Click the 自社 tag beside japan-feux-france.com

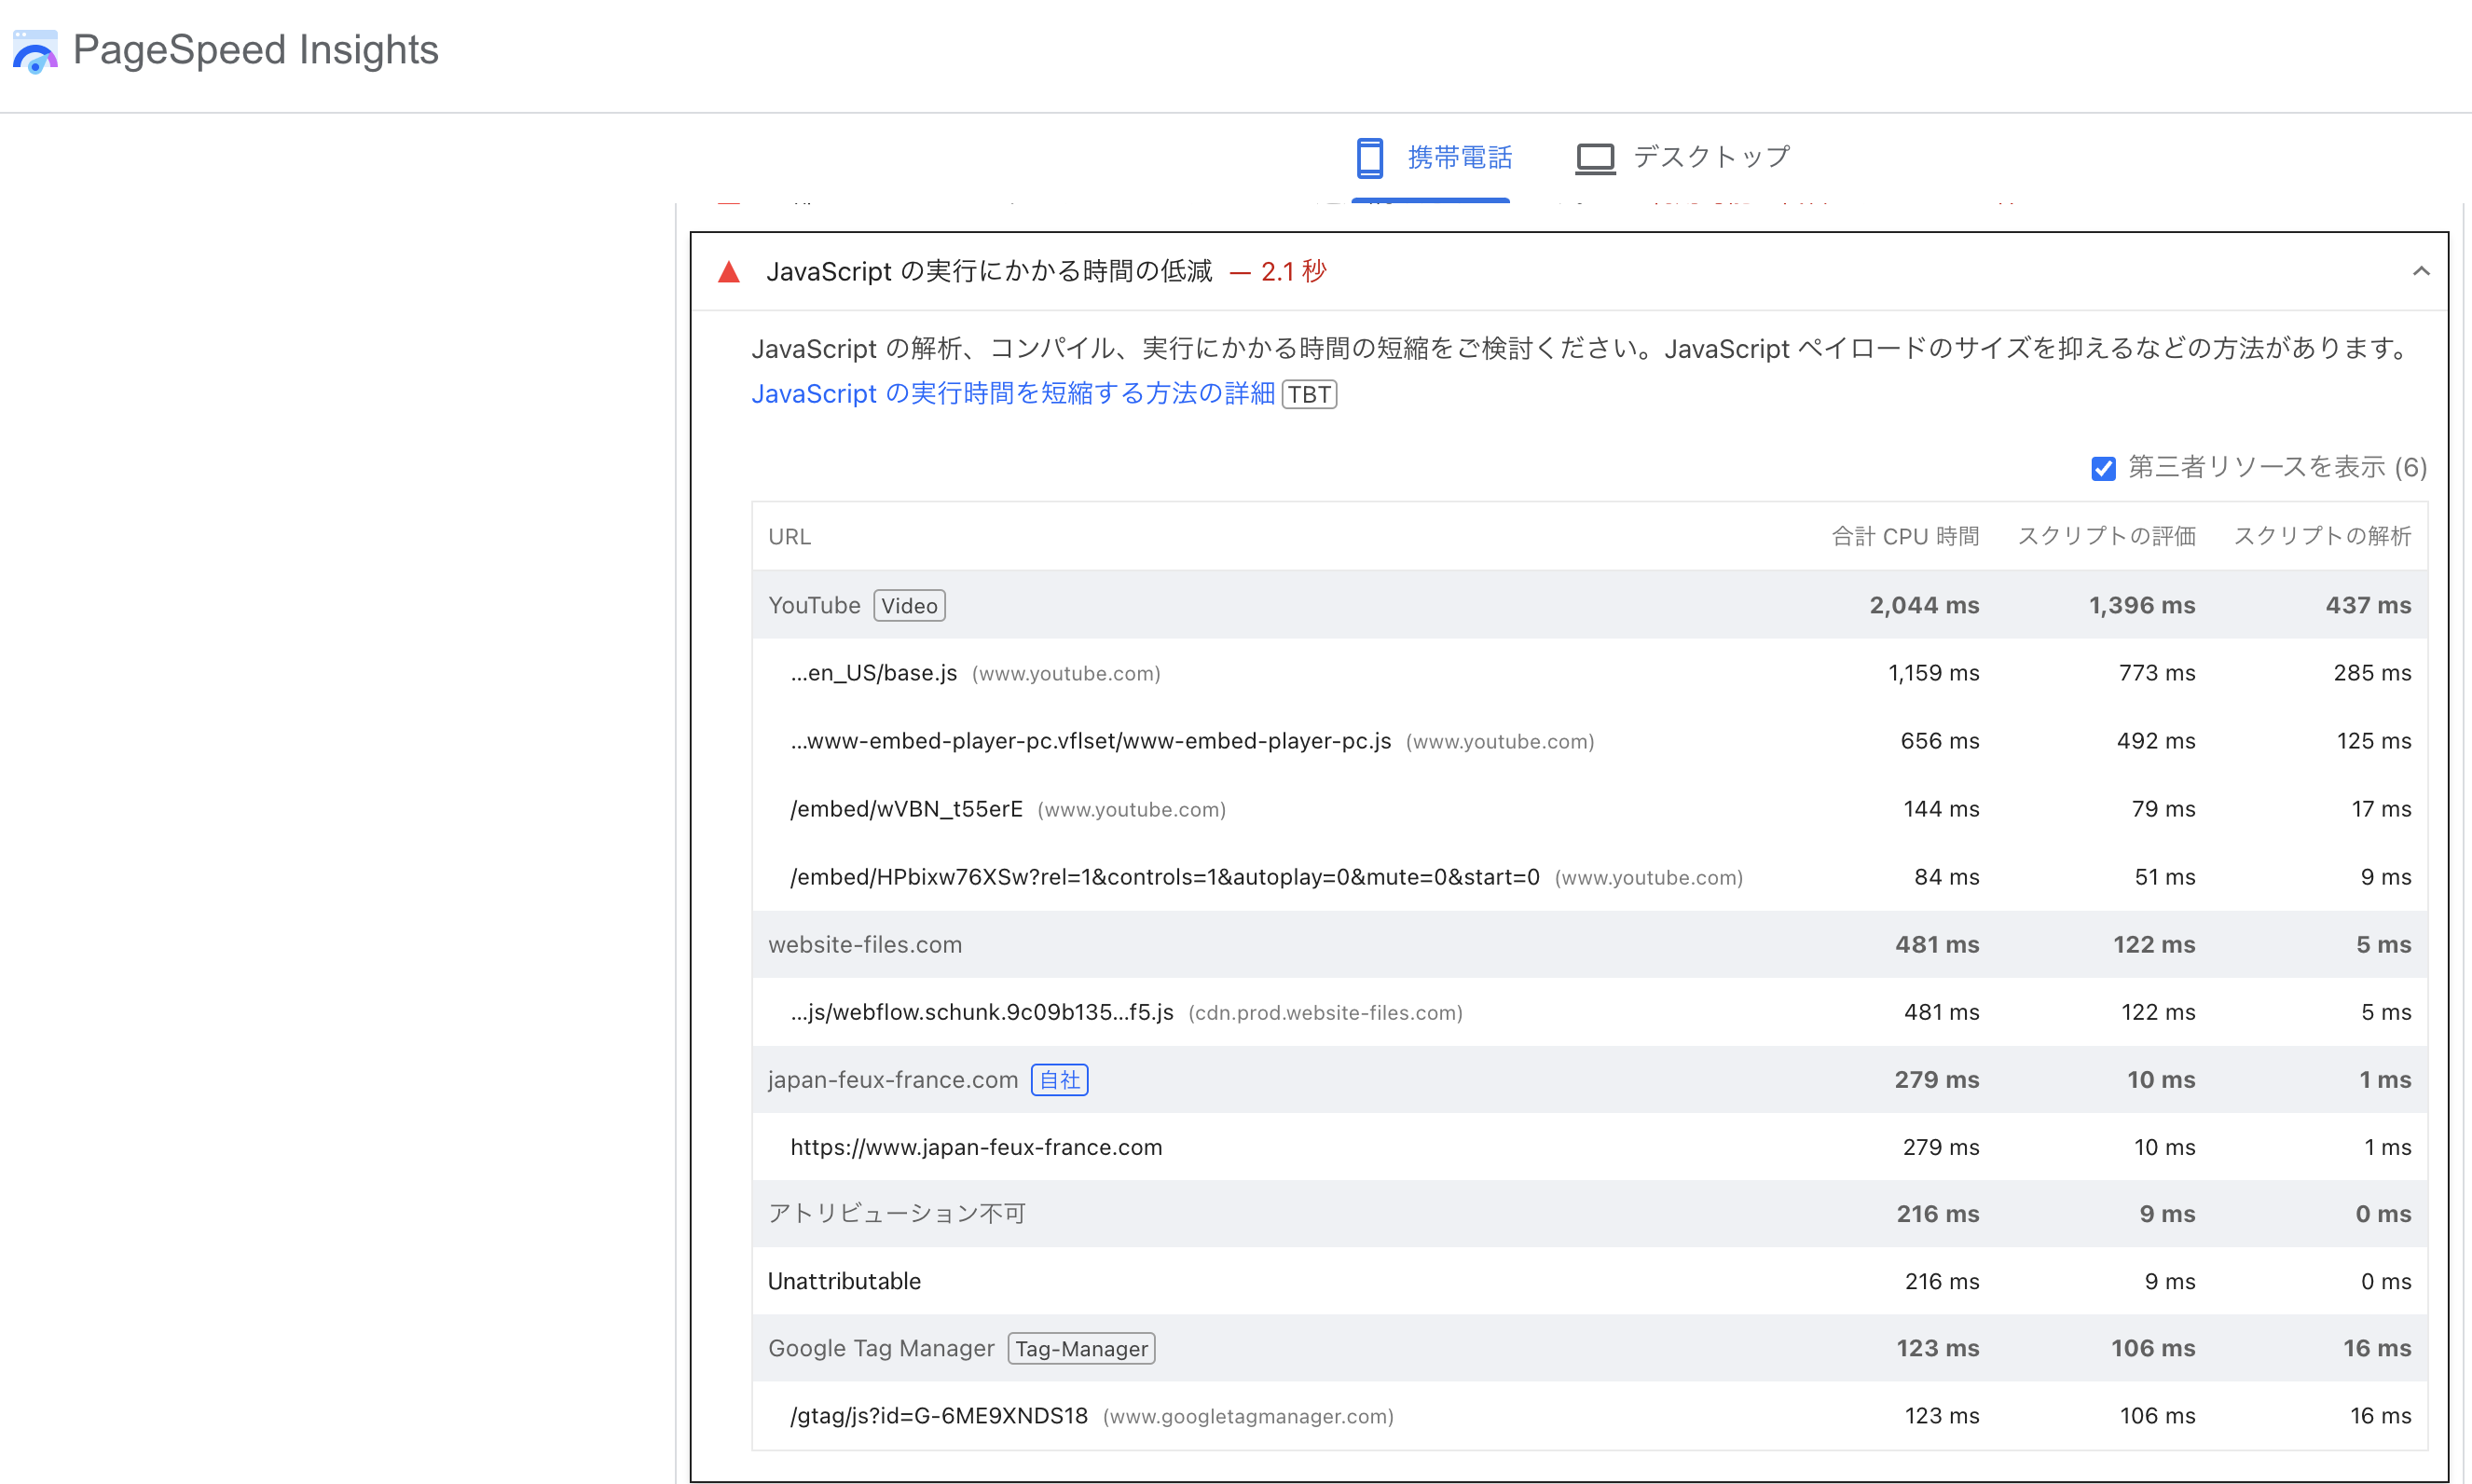click(x=1060, y=1080)
